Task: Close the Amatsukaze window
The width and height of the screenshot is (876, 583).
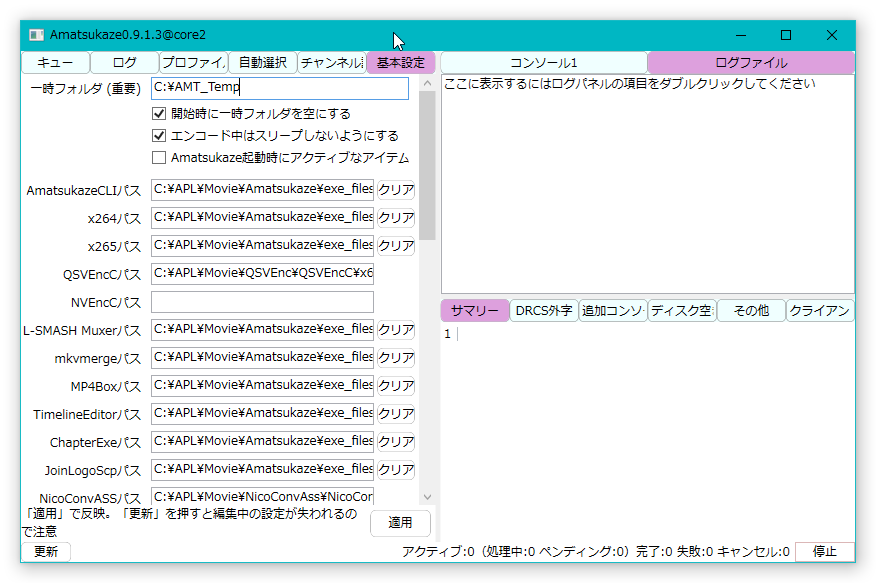Action: (831, 35)
